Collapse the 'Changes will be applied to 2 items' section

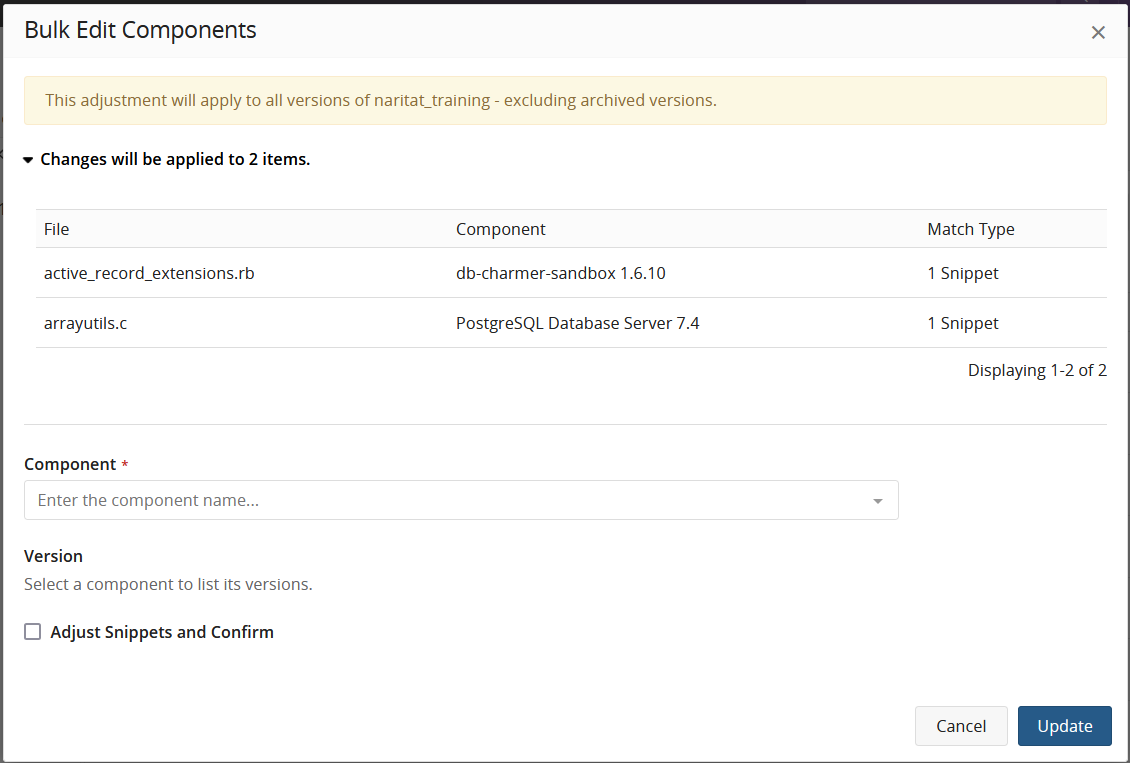(27, 158)
